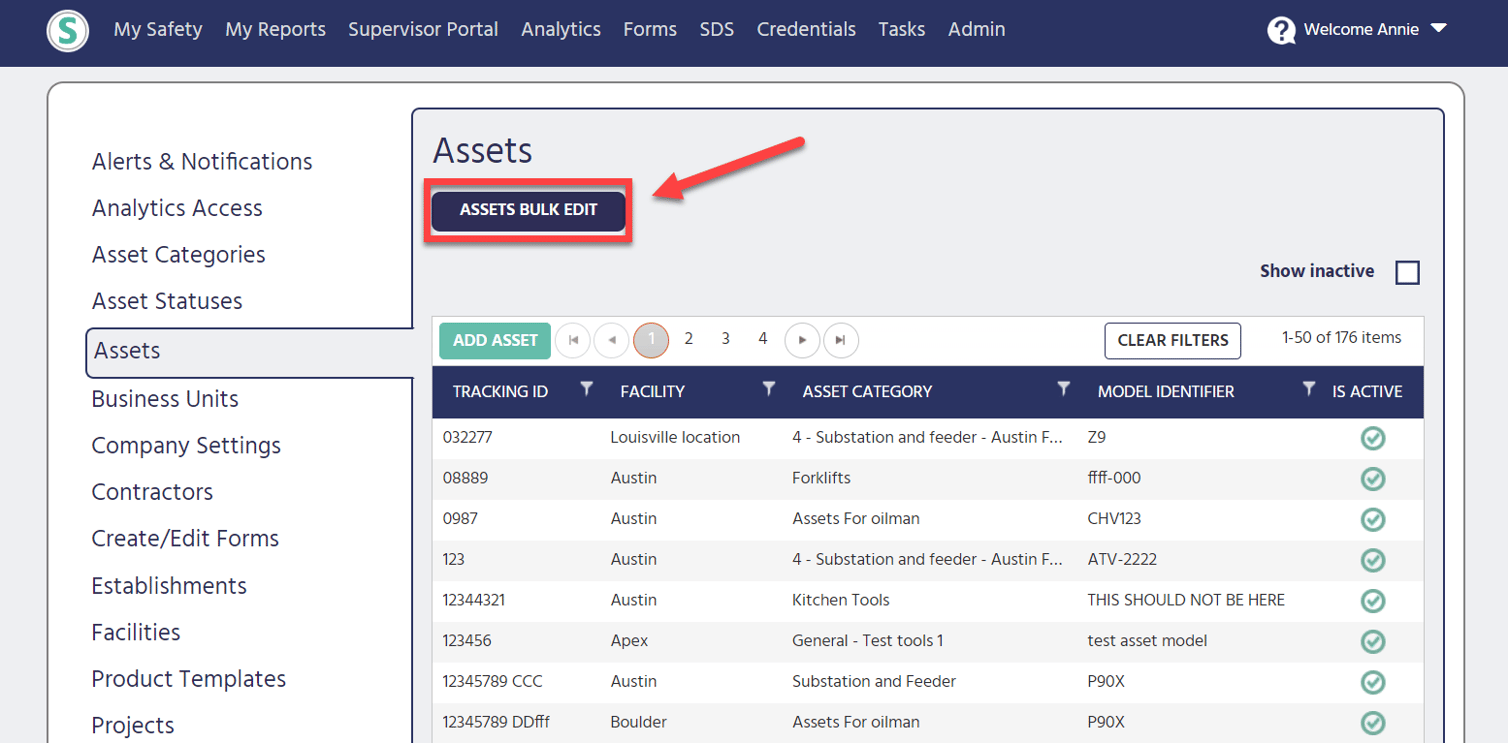Filter by Tracking ID column funnel icon

pos(587,389)
